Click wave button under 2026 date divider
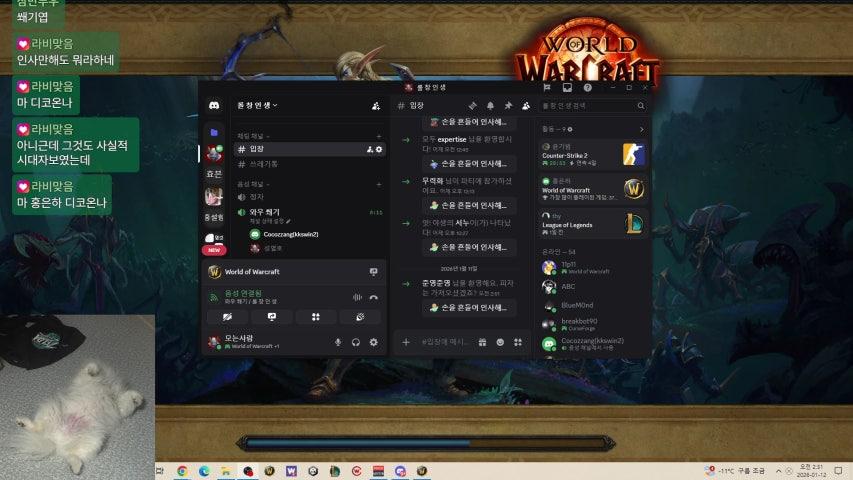853x480 pixels. 469,308
